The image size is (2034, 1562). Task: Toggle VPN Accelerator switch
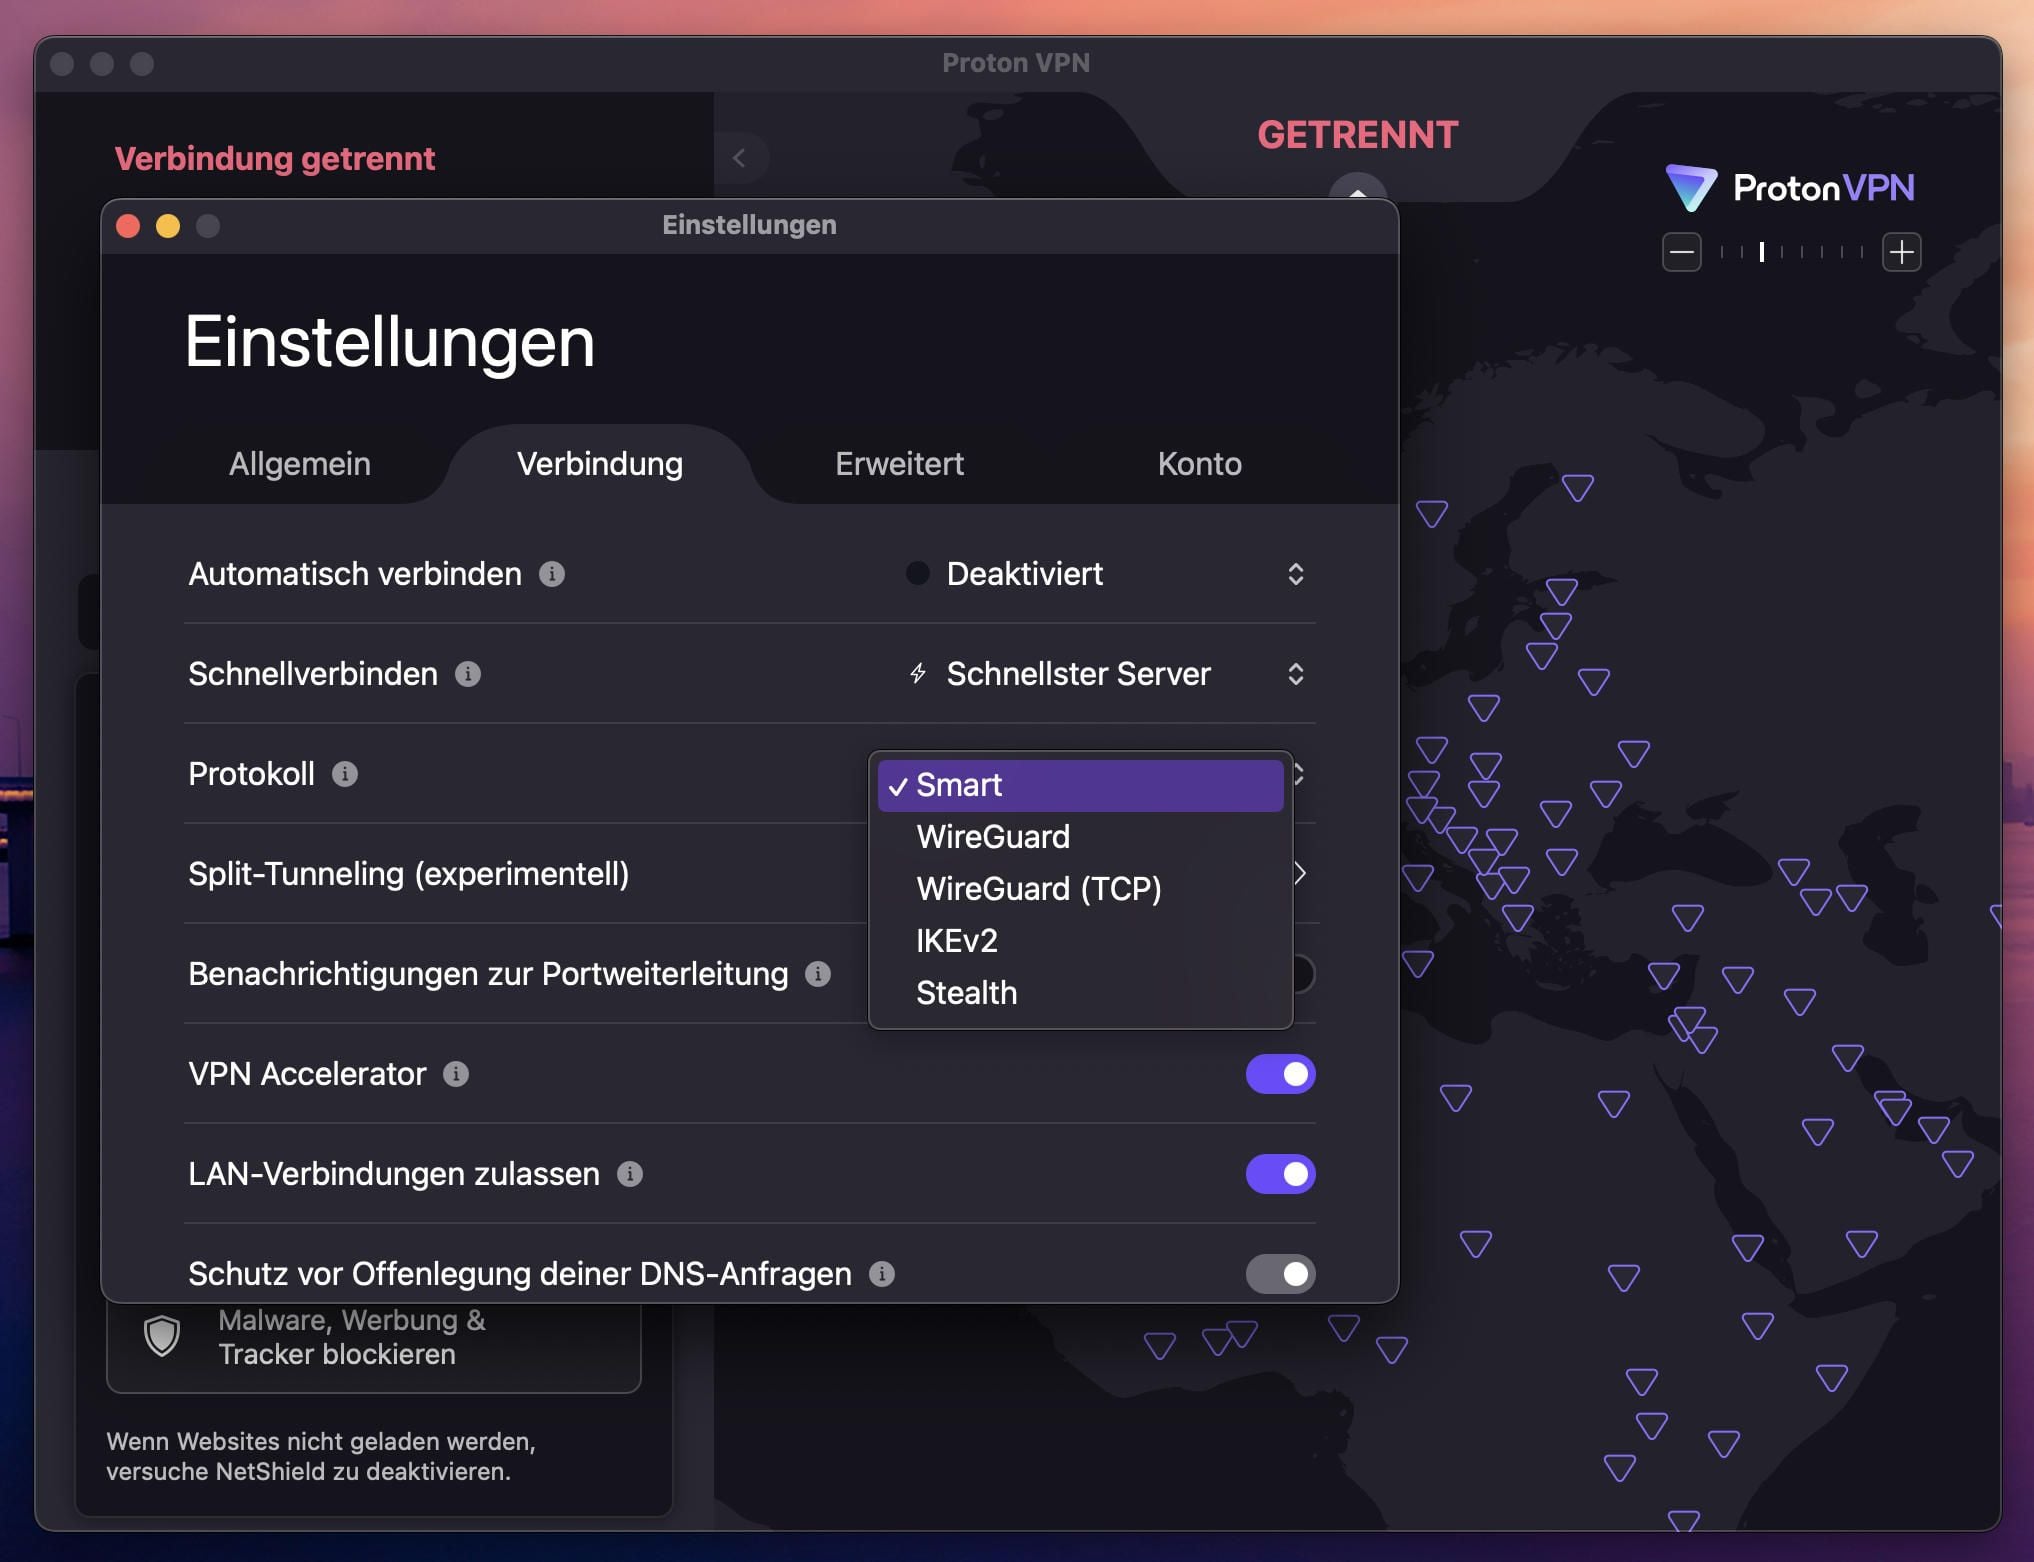click(x=1281, y=1074)
